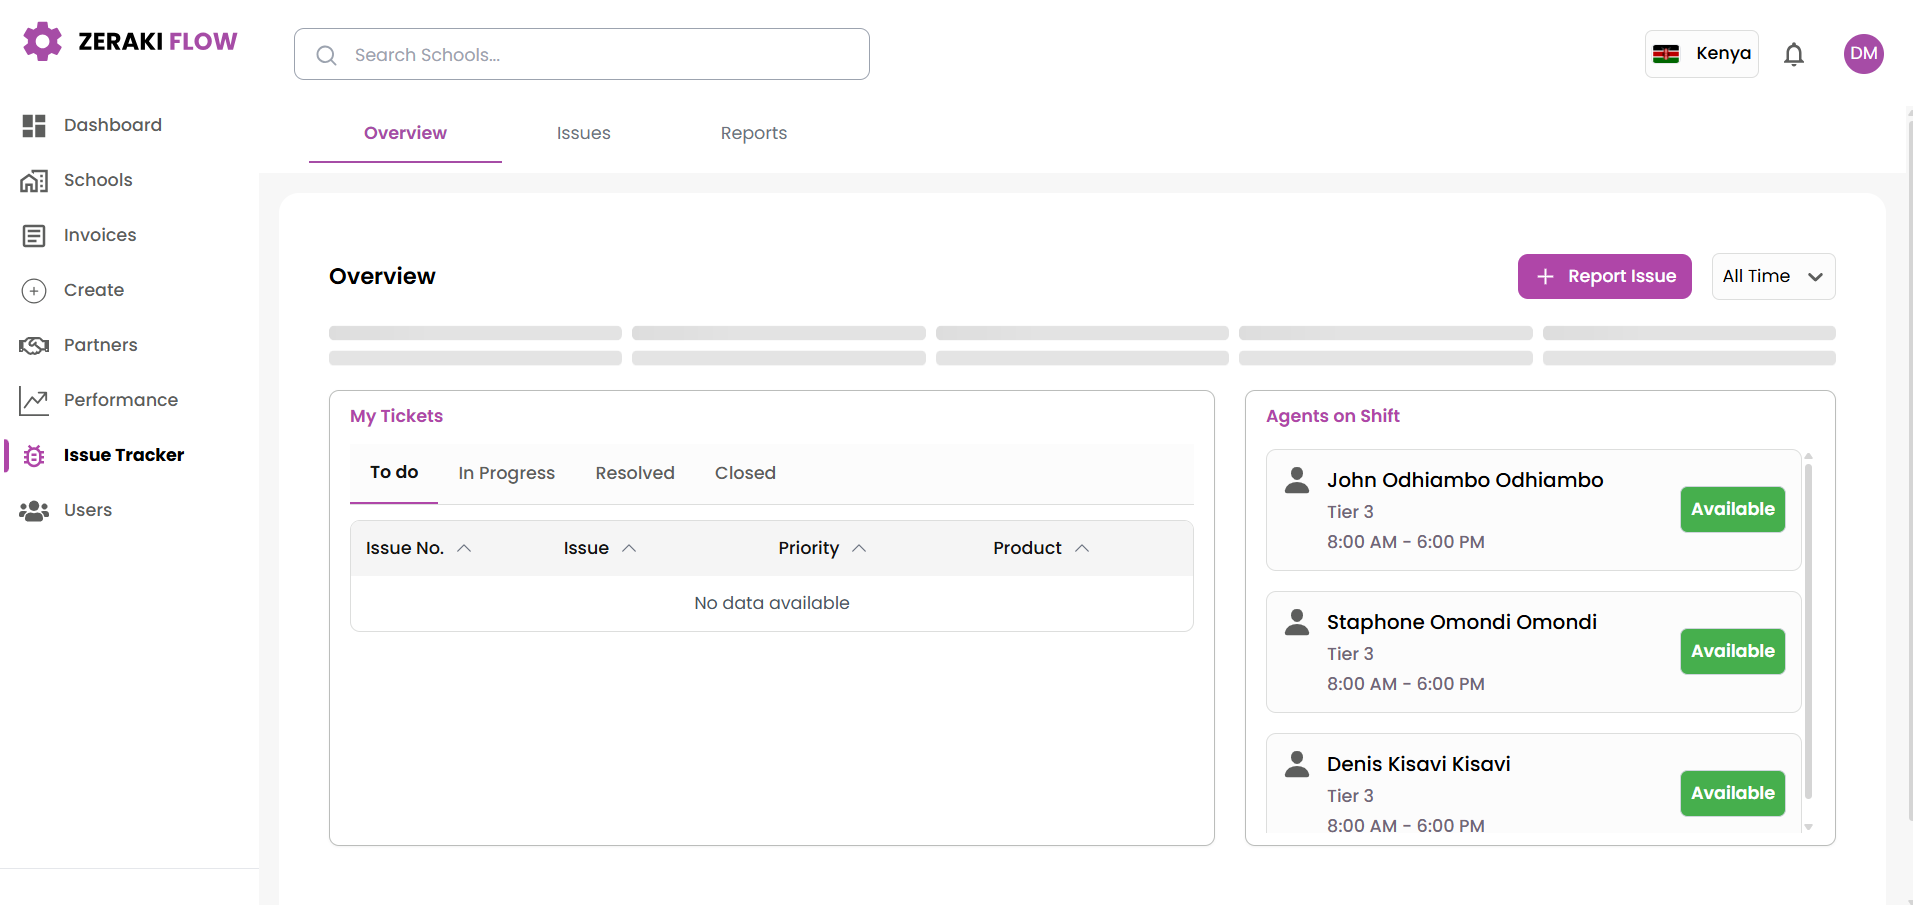Select the Closed tickets tab

[x=745, y=473]
